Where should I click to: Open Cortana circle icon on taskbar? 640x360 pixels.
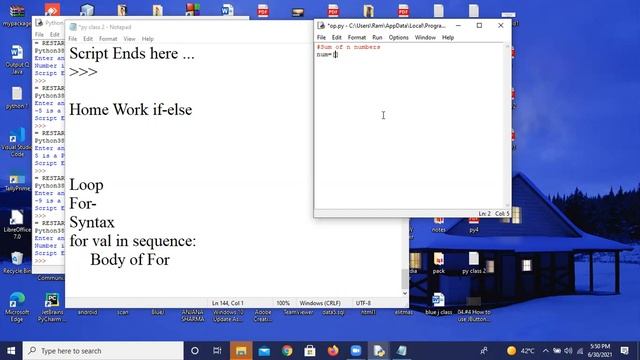pyautogui.click(x=195, y=351)
